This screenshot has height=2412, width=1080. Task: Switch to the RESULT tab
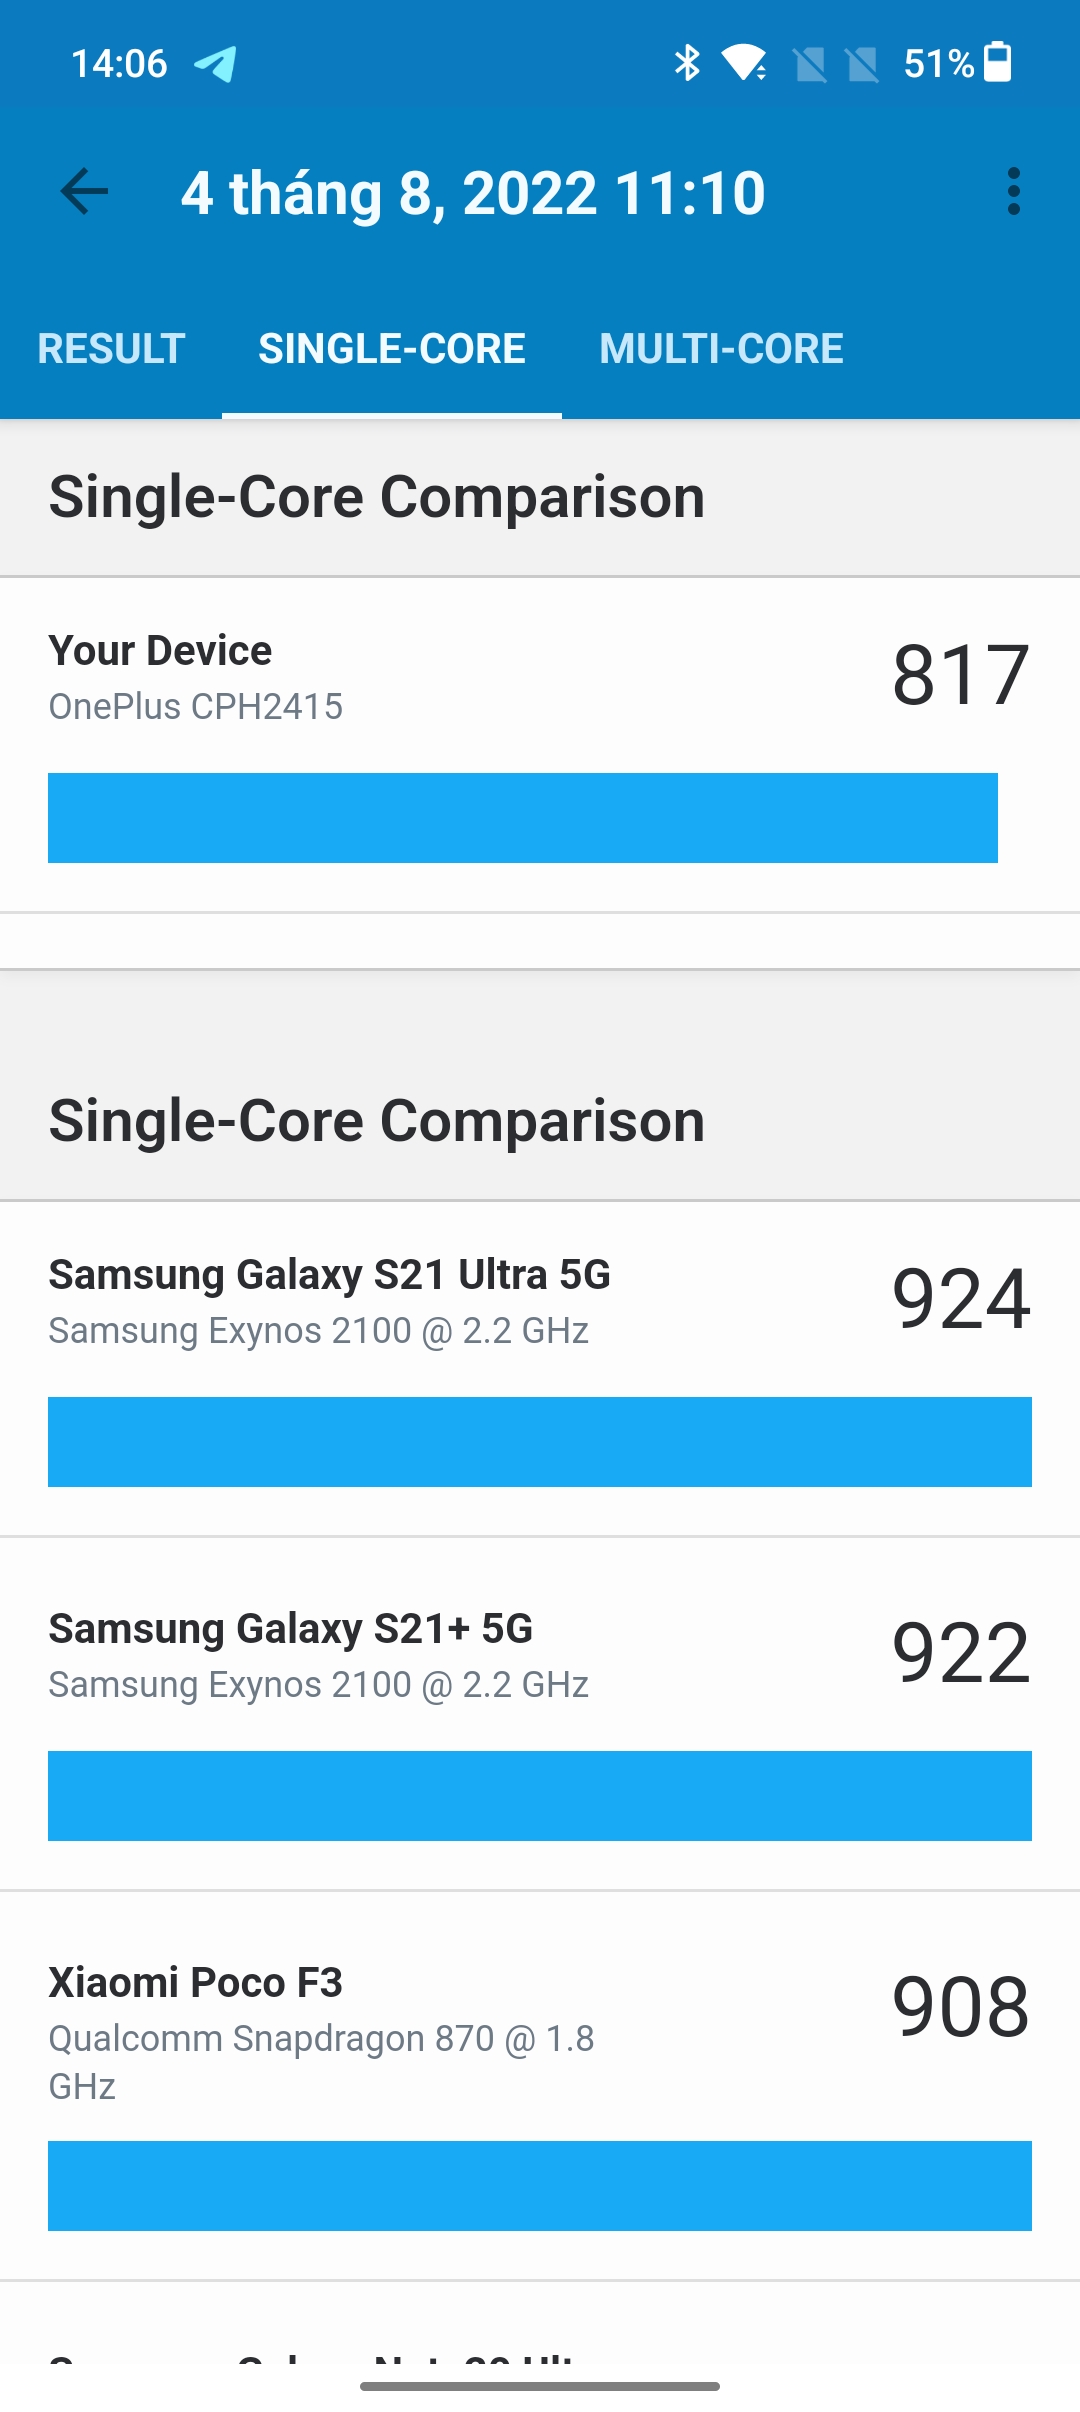[111, 349]
